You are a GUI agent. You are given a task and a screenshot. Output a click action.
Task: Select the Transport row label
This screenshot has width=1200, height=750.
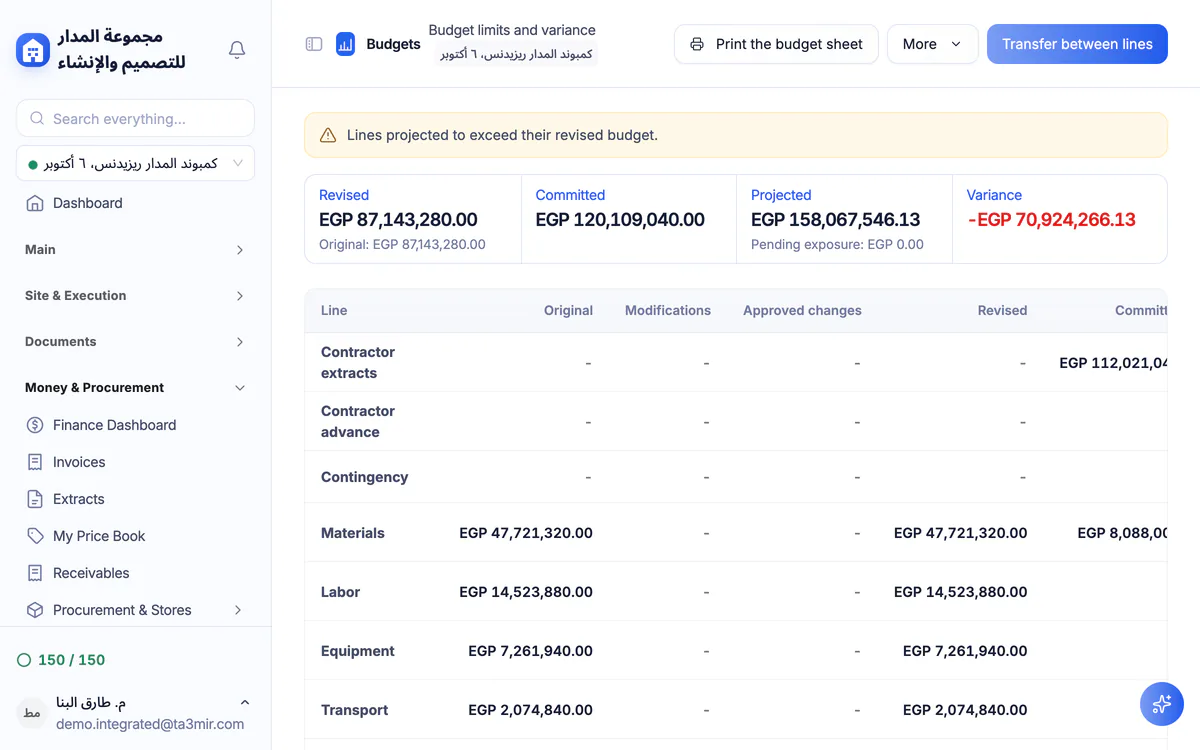(354, 710)
